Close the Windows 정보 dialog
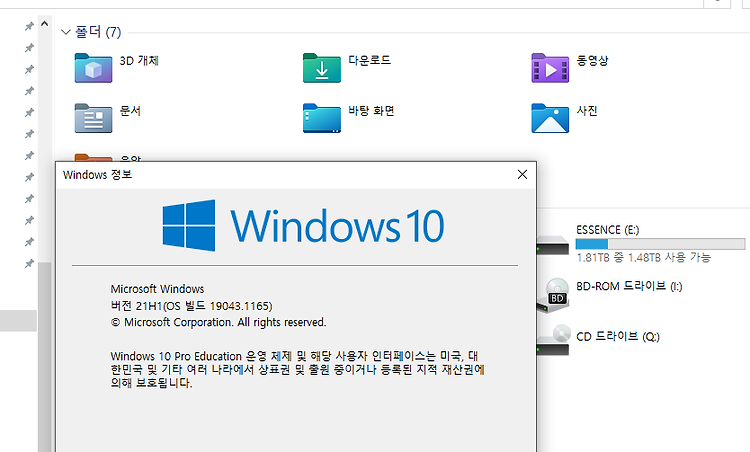 (x=522, y=175)
